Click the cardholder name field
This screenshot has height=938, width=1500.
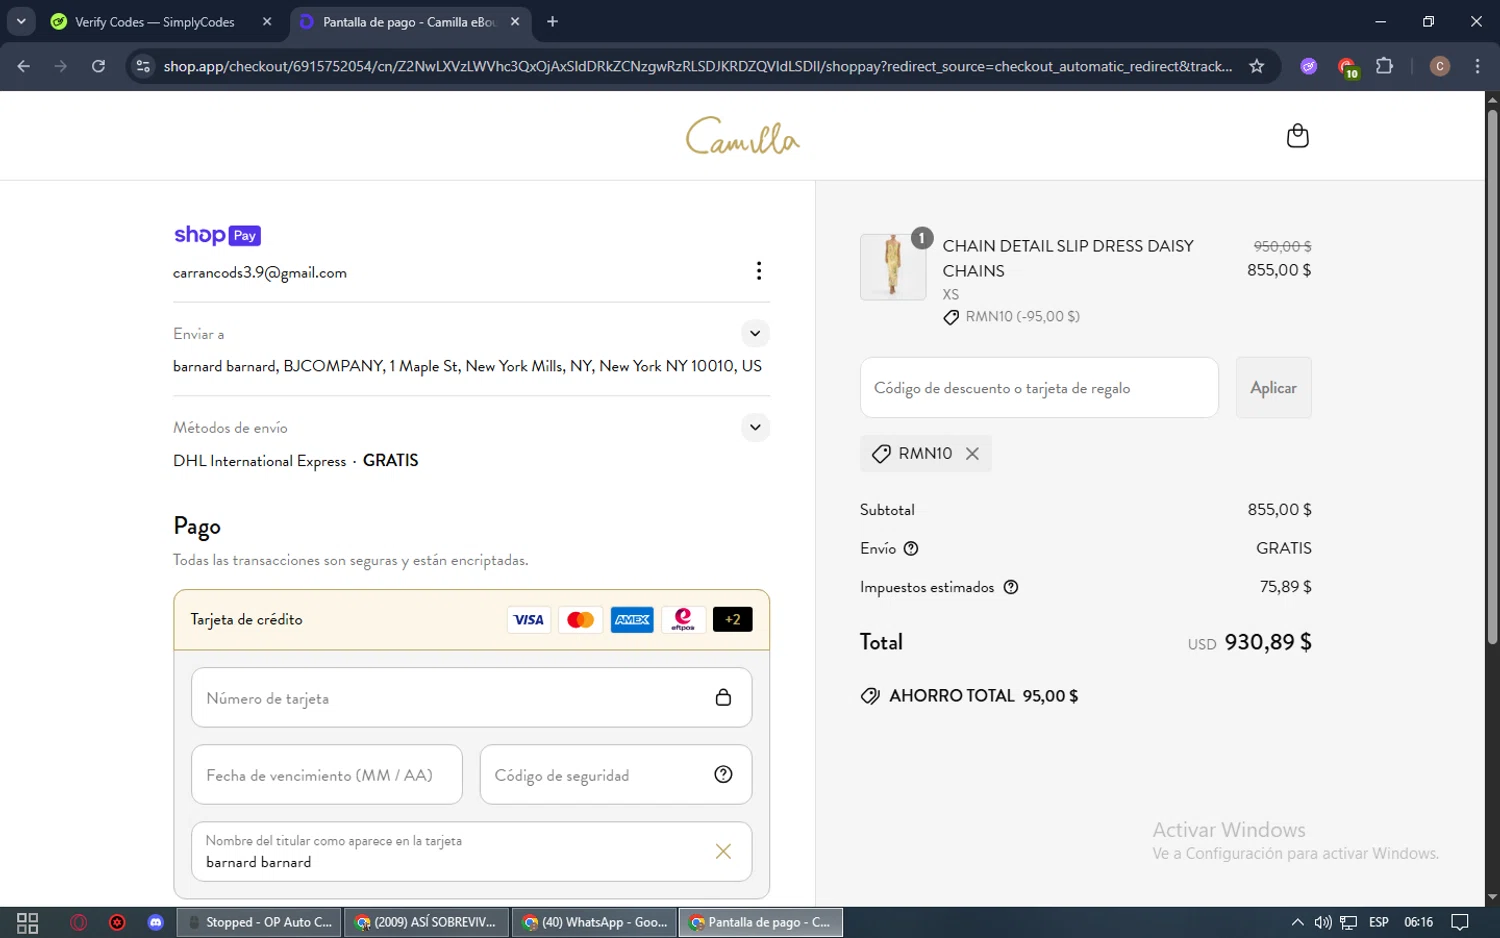coord(471,852)
